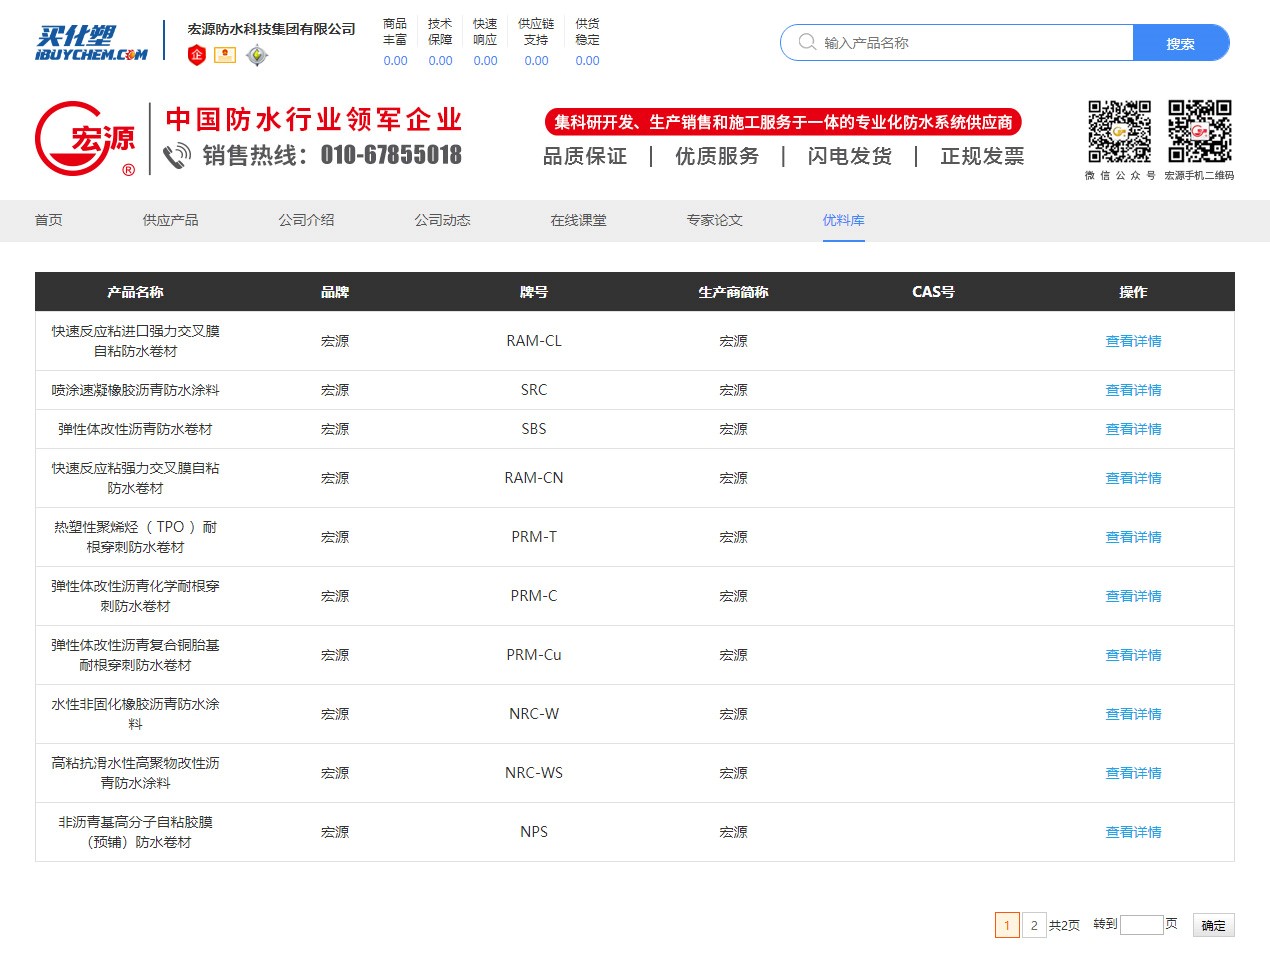Image resolution: width=1270 pixels, height=956 pixels.
Task: Click the blue 搜索 button
Action: click(x=1181, y=43)
